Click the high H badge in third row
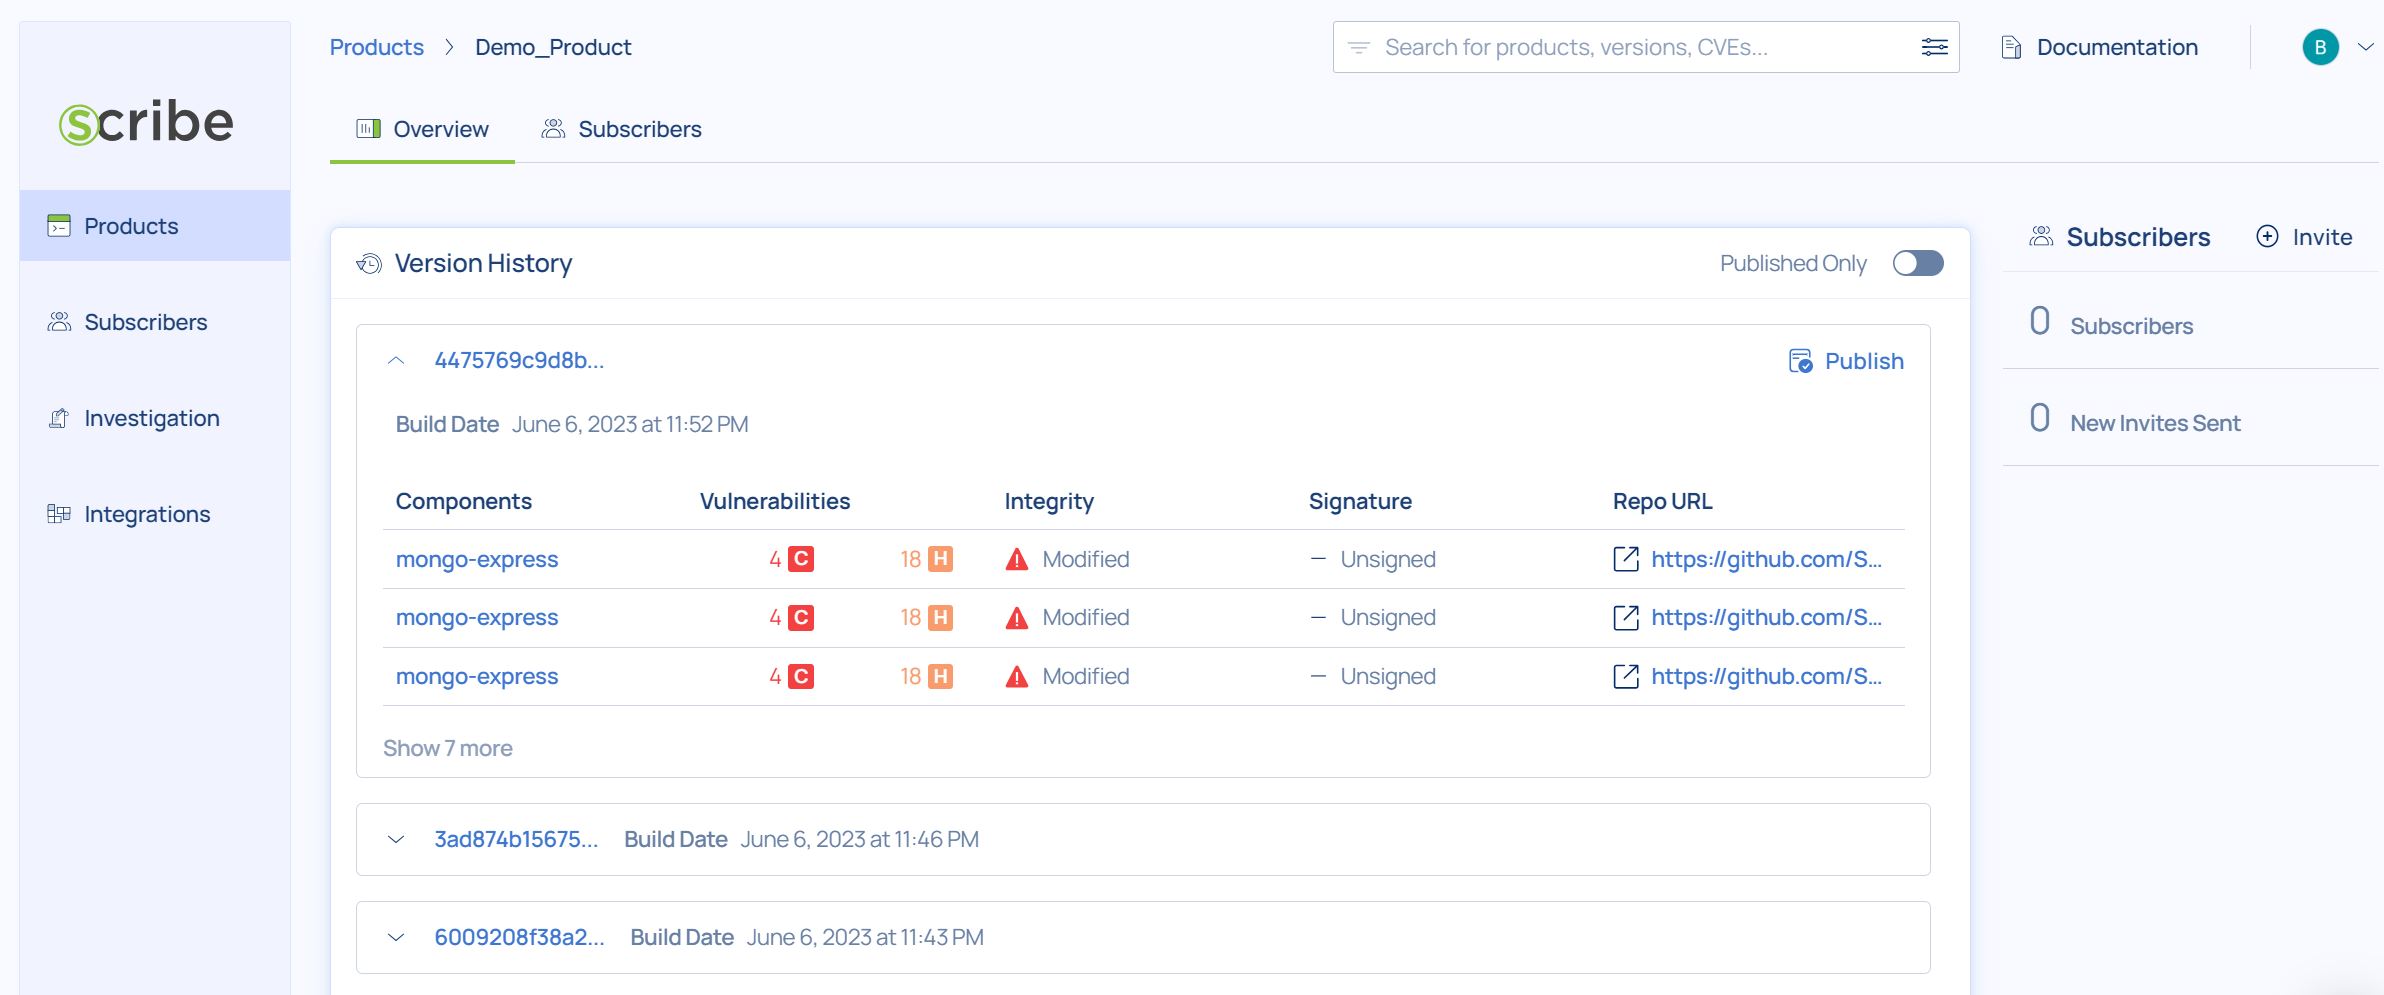The height and width of the screenshot is (995, 2384). 940,677
